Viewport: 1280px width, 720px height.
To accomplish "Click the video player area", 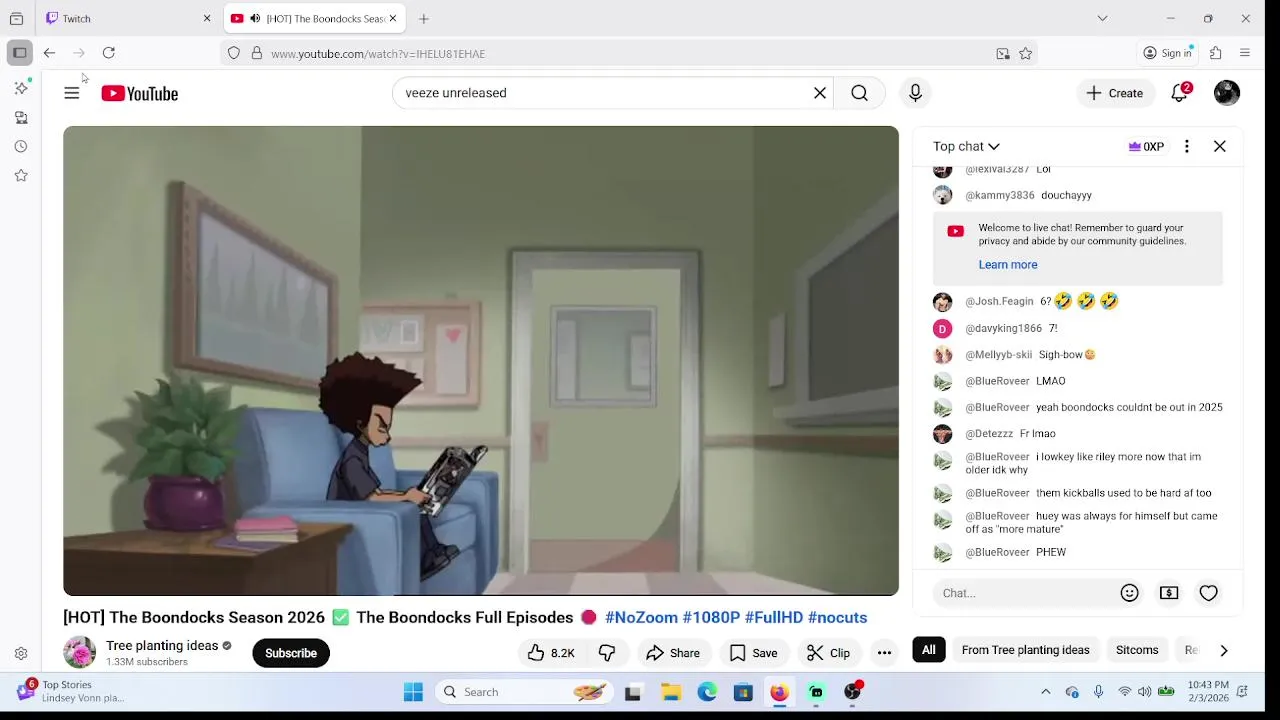I will coord(481,361).
